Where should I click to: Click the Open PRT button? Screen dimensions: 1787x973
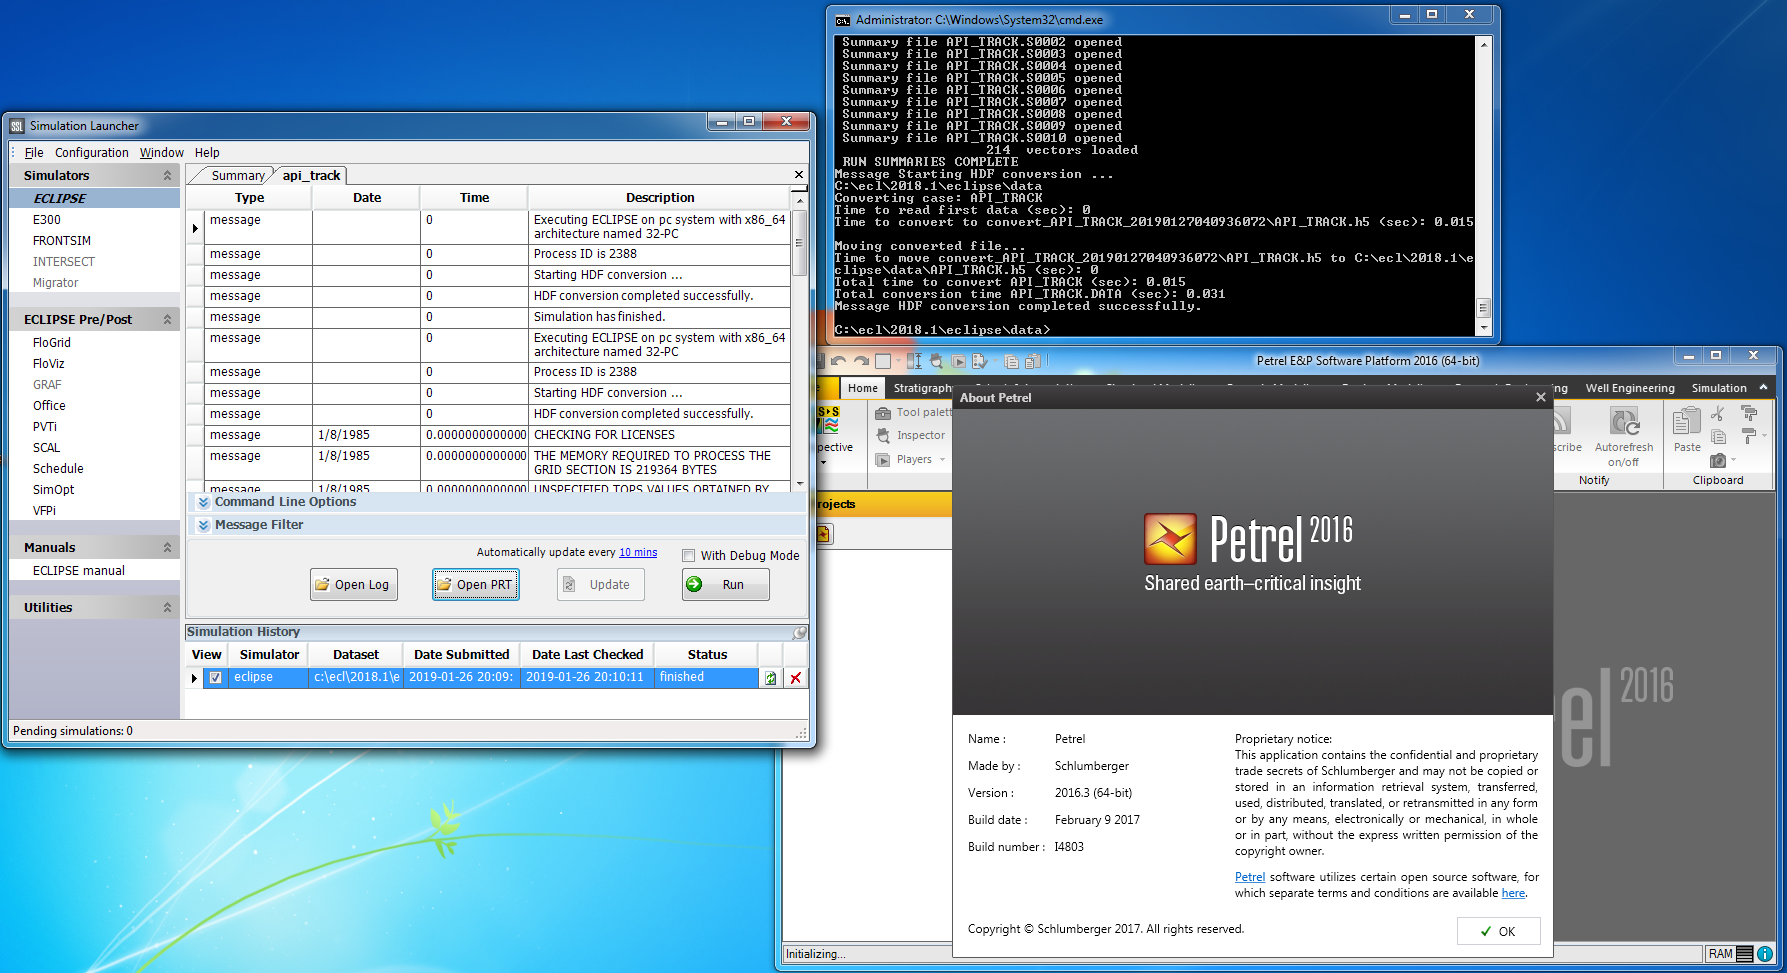coord(476,585)
